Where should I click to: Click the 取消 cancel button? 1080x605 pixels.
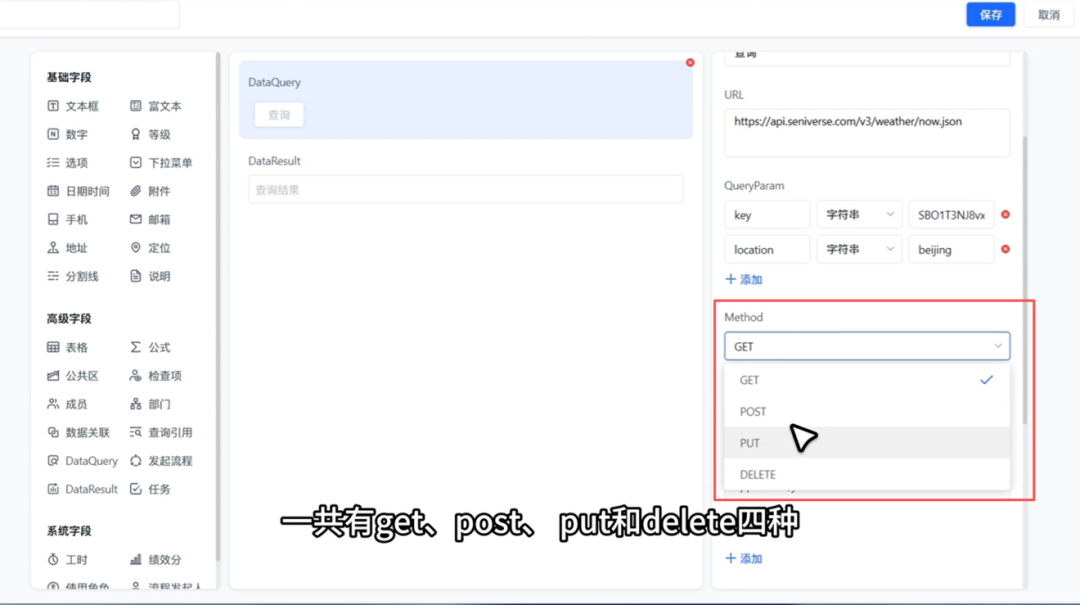tap(1048, 14)
